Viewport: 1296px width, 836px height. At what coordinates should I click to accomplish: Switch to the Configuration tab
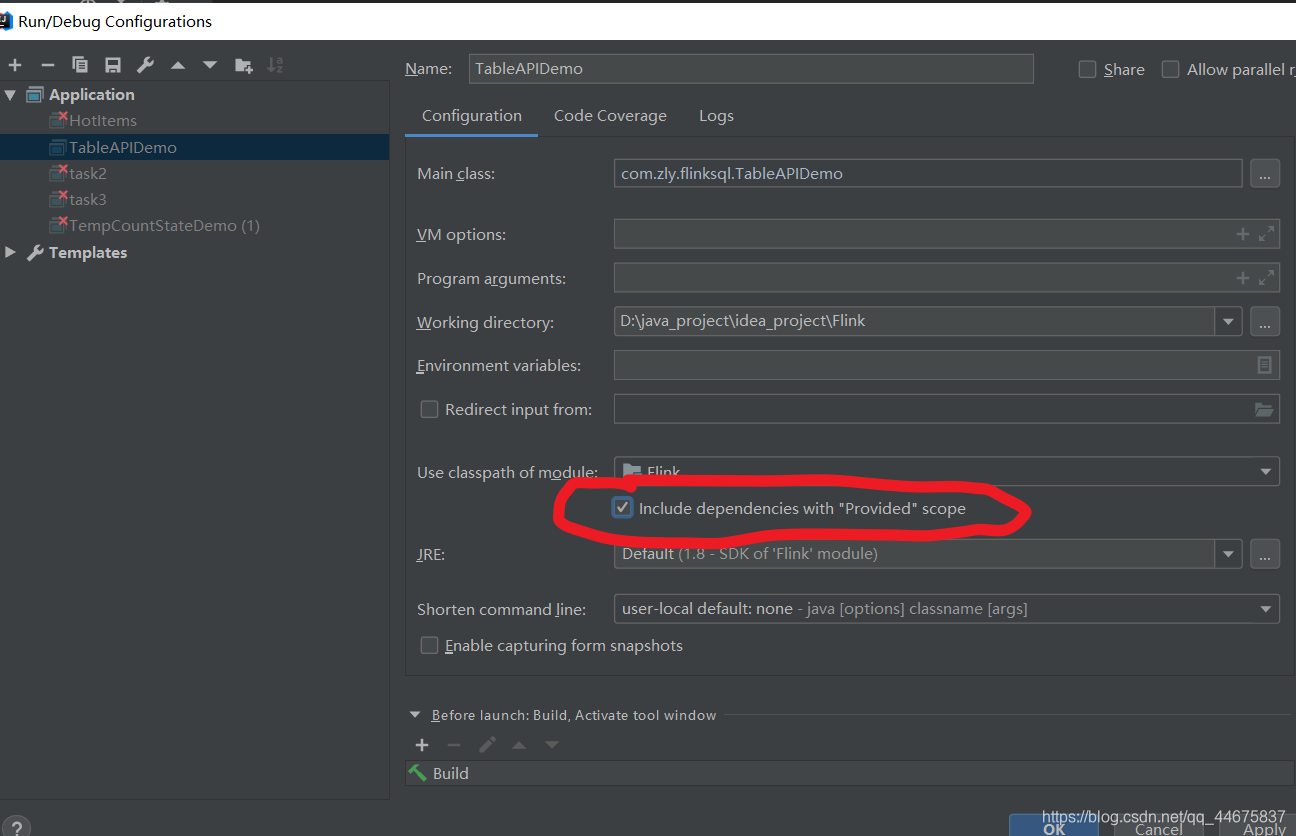pyautogui.click(x=472, y=116)
